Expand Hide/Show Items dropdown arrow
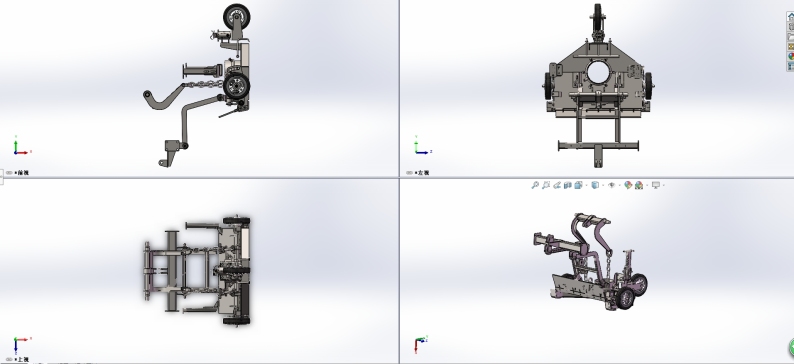This screenshot has height=364, width=794. [x=620, y=185]
